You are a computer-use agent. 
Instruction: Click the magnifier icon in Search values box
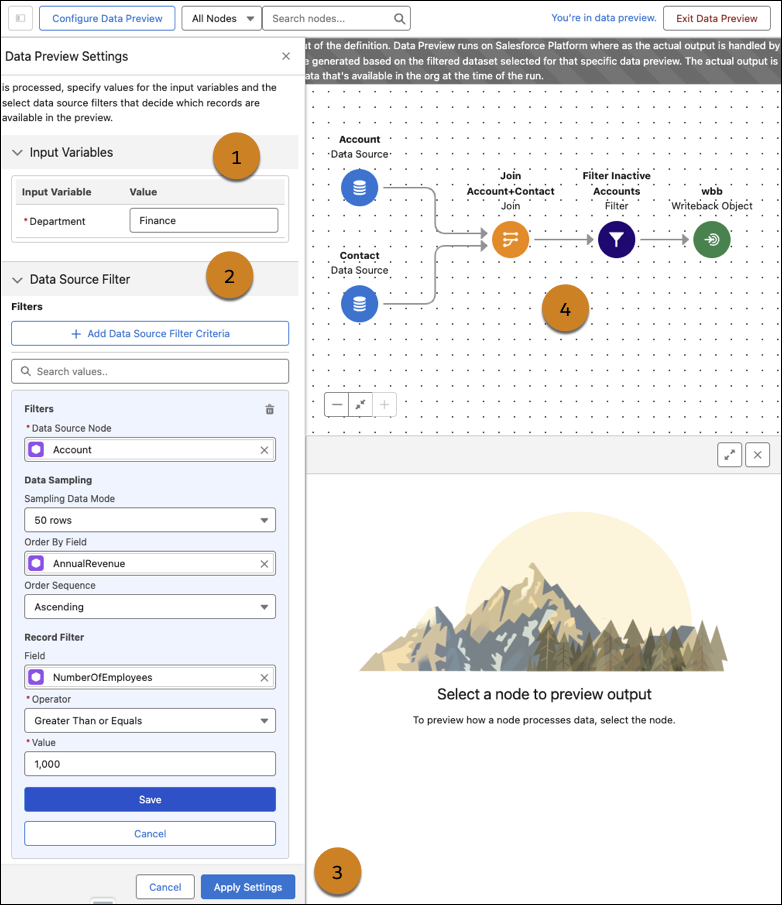pos(26,371)
